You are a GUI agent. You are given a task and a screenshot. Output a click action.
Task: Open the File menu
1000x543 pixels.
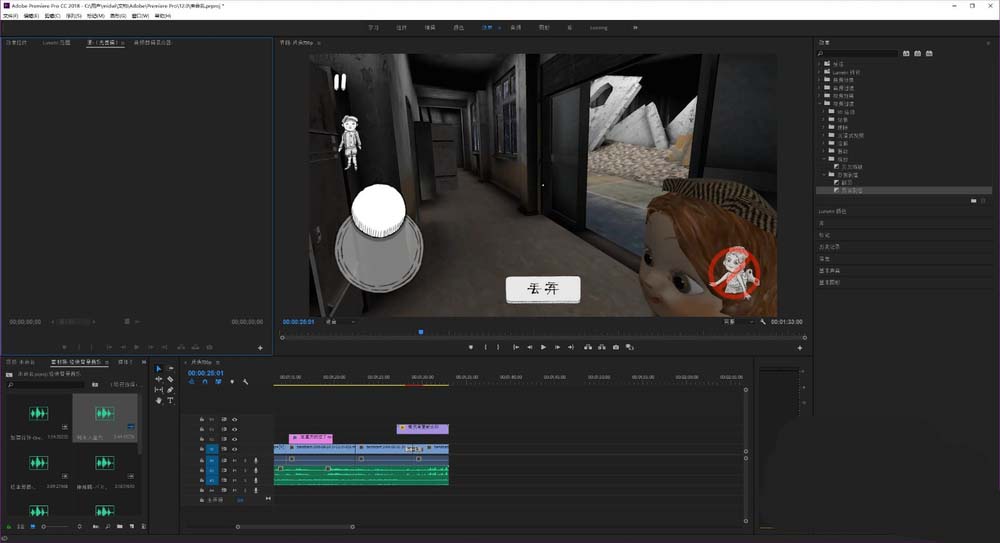(10, 16)
